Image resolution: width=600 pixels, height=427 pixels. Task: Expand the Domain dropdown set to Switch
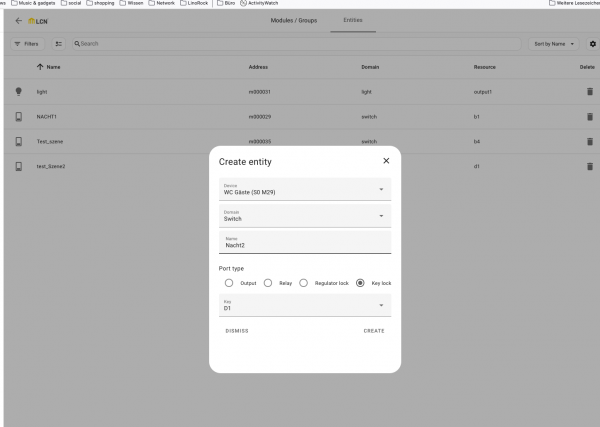(x=304, y=215)
